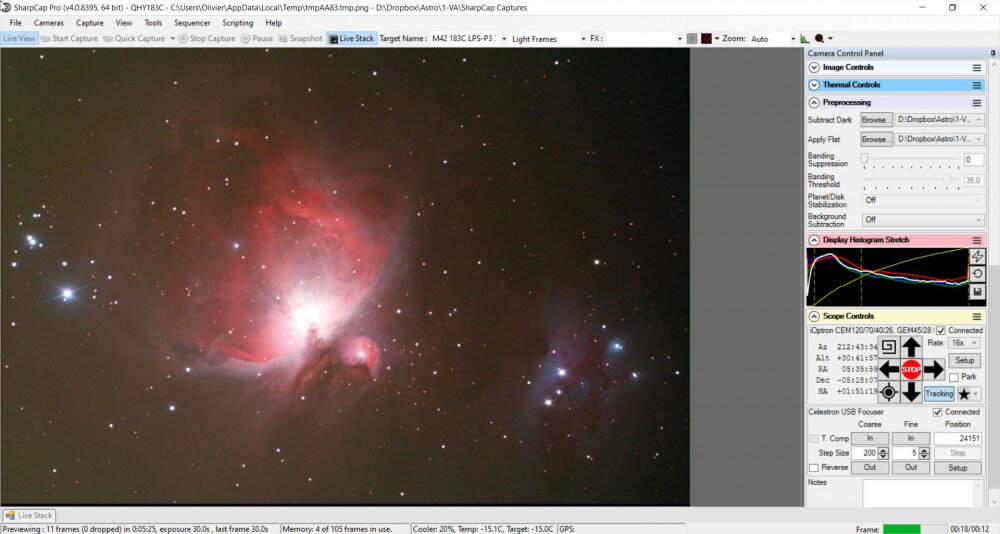
Task: Collapse the Display Histogram Stretch section
Action: click(x=814, y=241)
